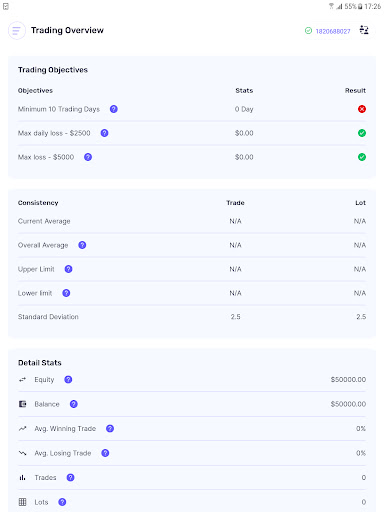Click the red failed result indicator
Image resolution: width=384 pixels, height=512 pixels.
click(x=362, y=109)
